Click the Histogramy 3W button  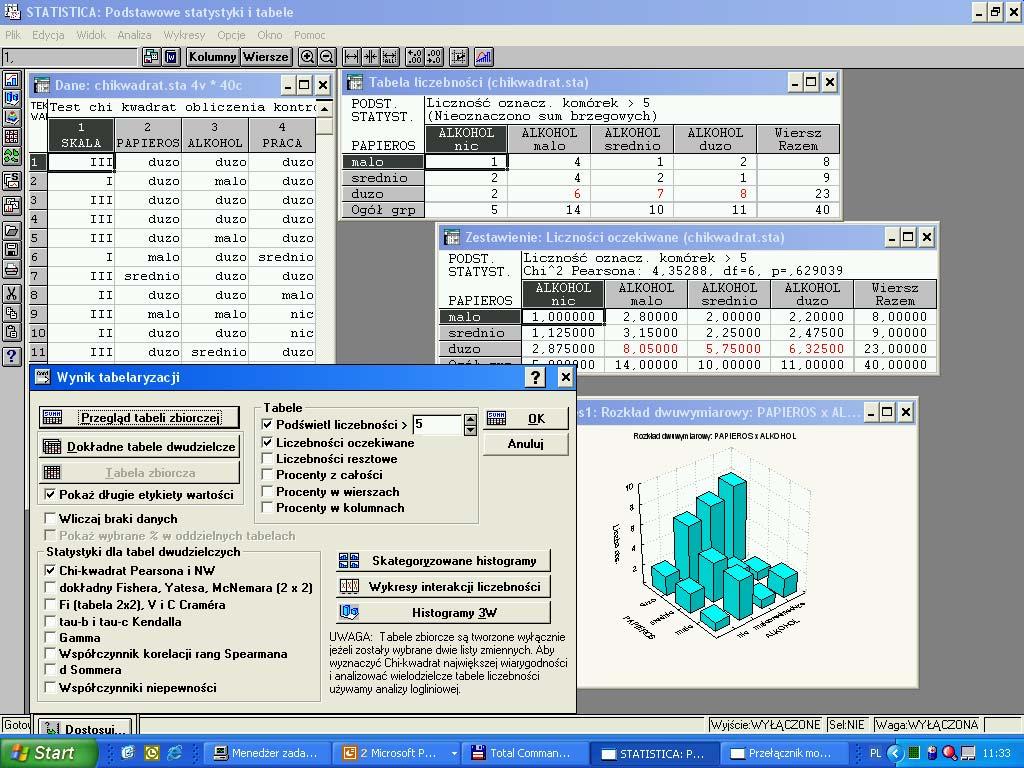tap(443, 613)
